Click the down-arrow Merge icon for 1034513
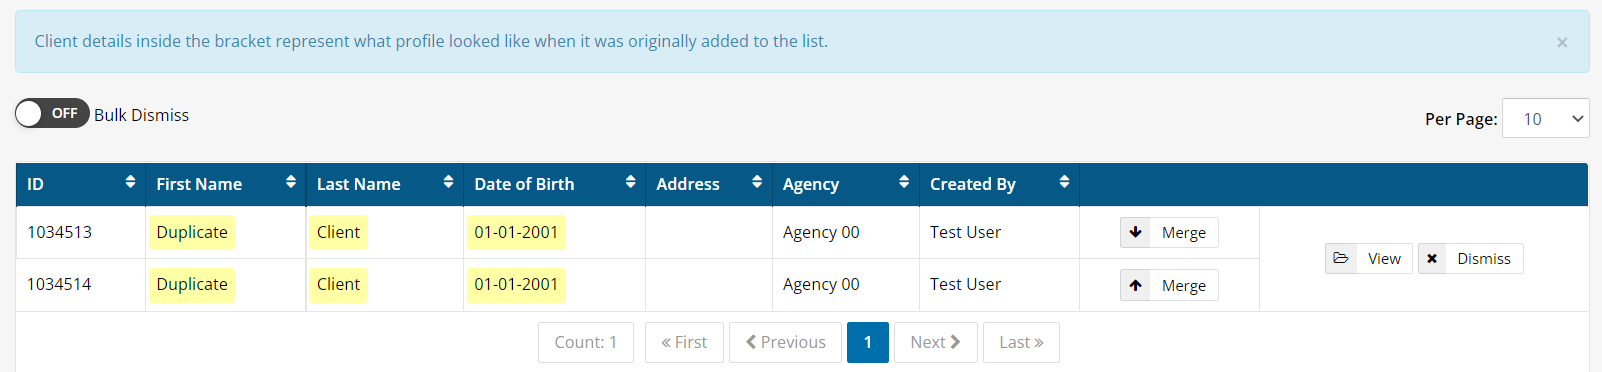Screen dimensions: 1602x372 [x=1135, y=232]
